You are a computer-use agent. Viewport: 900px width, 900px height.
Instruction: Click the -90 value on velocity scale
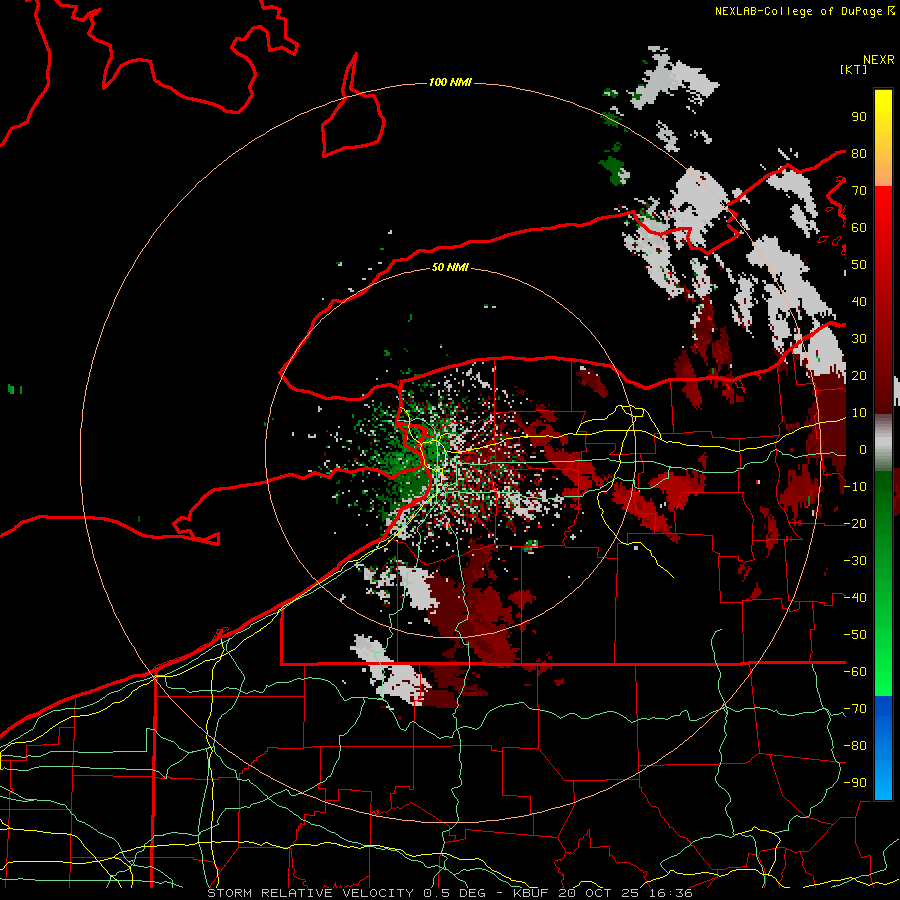pos(855,783)
